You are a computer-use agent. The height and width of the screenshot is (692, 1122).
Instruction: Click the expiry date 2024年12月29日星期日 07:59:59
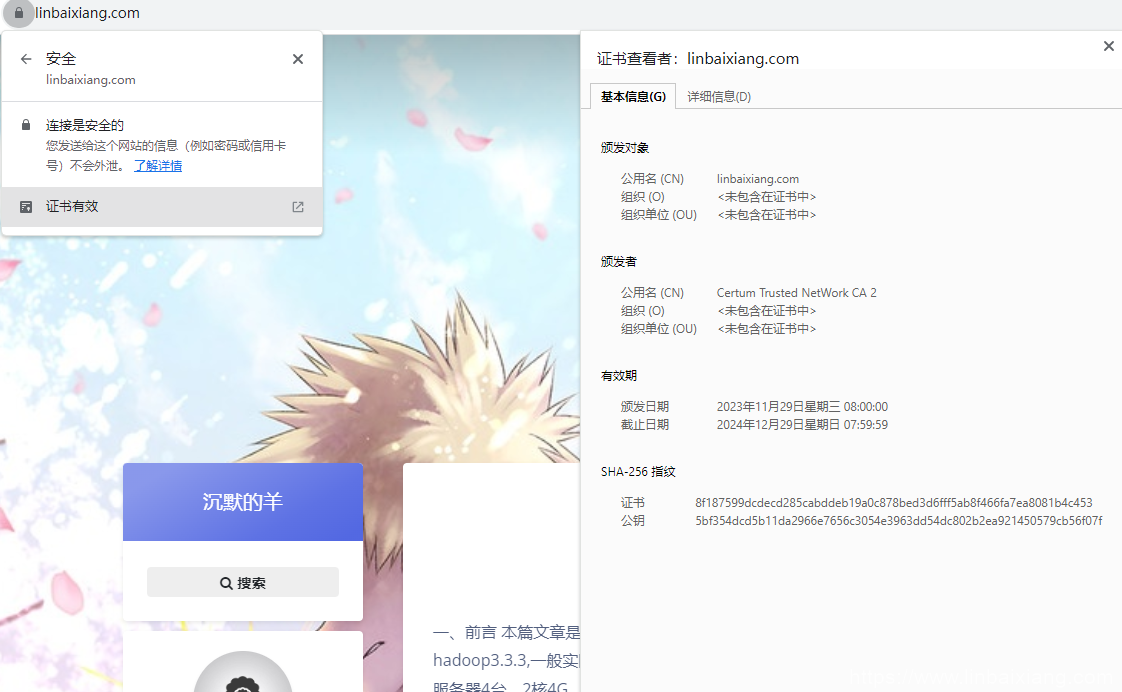(x=802, y=425)
